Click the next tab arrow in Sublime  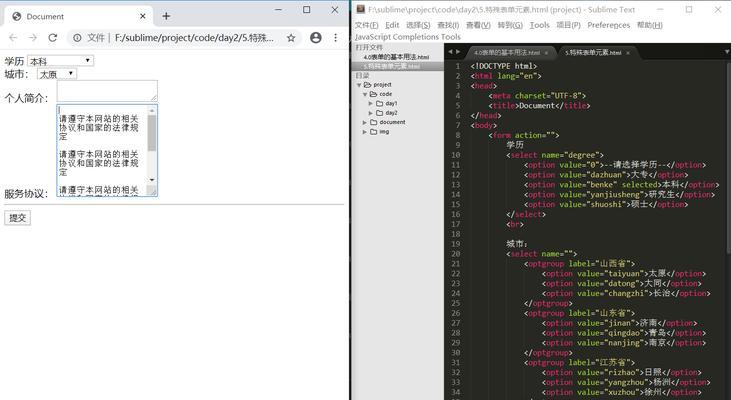click(458, 52)
